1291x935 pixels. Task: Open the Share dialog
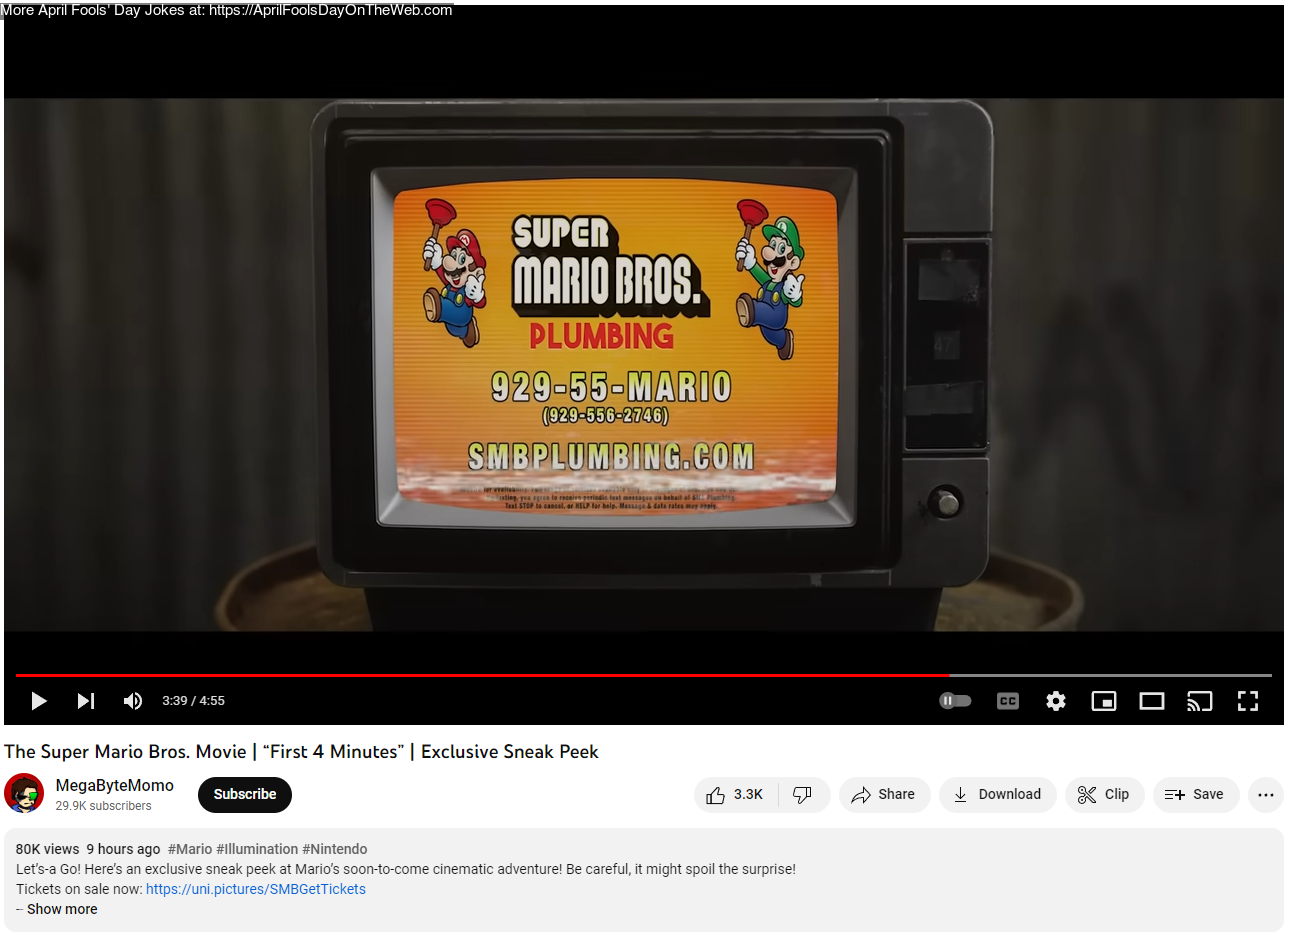point(884,795)
